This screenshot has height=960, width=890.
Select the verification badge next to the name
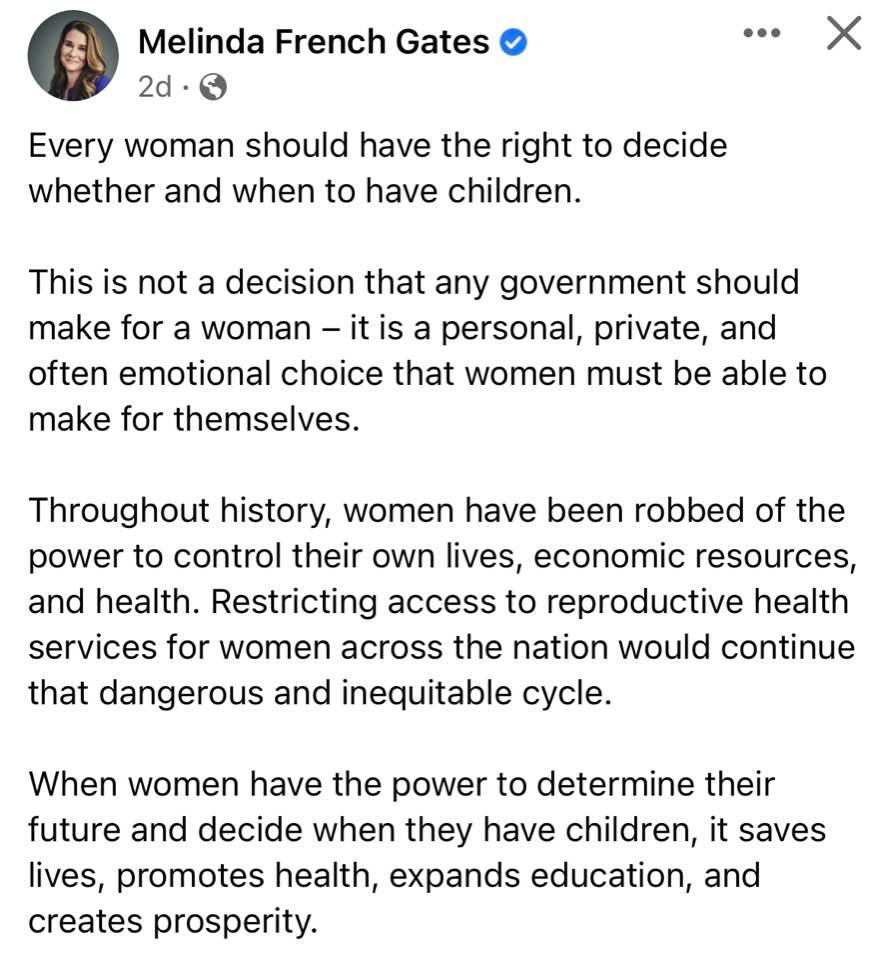514,41
